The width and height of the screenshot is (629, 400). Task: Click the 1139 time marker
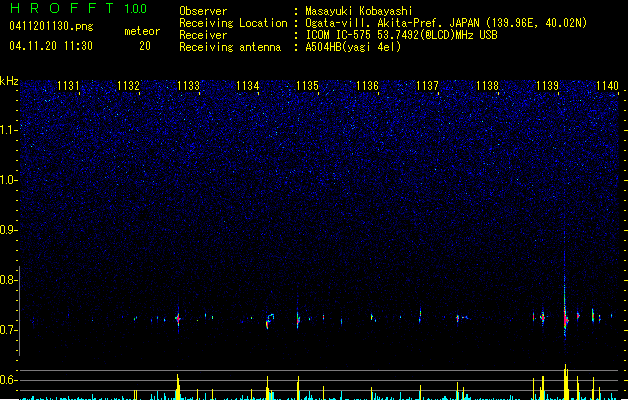[x=547, y=86]
